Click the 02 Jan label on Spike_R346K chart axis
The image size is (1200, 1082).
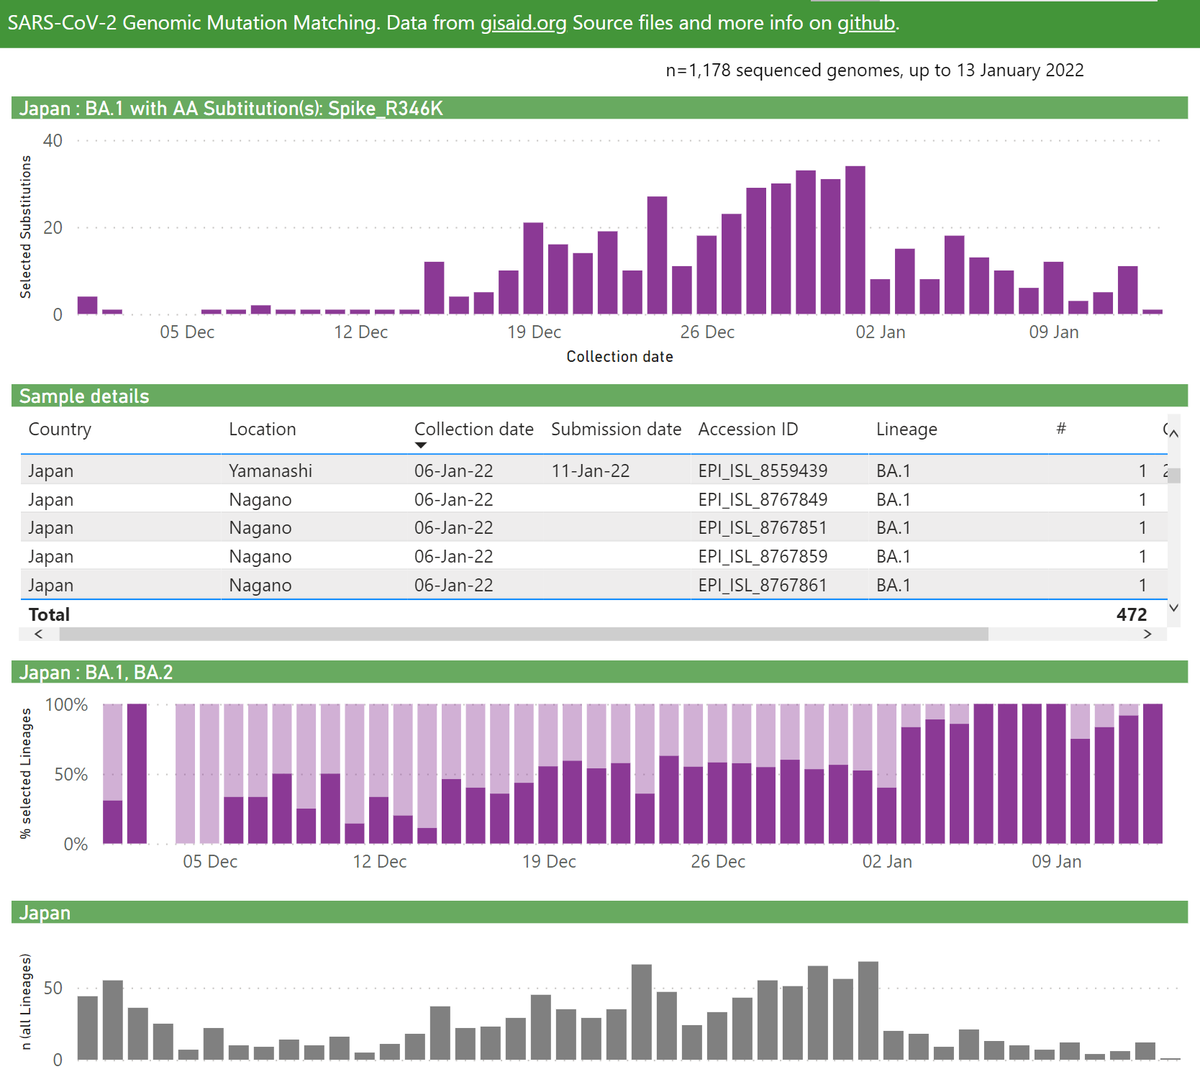tap(881, 332)
